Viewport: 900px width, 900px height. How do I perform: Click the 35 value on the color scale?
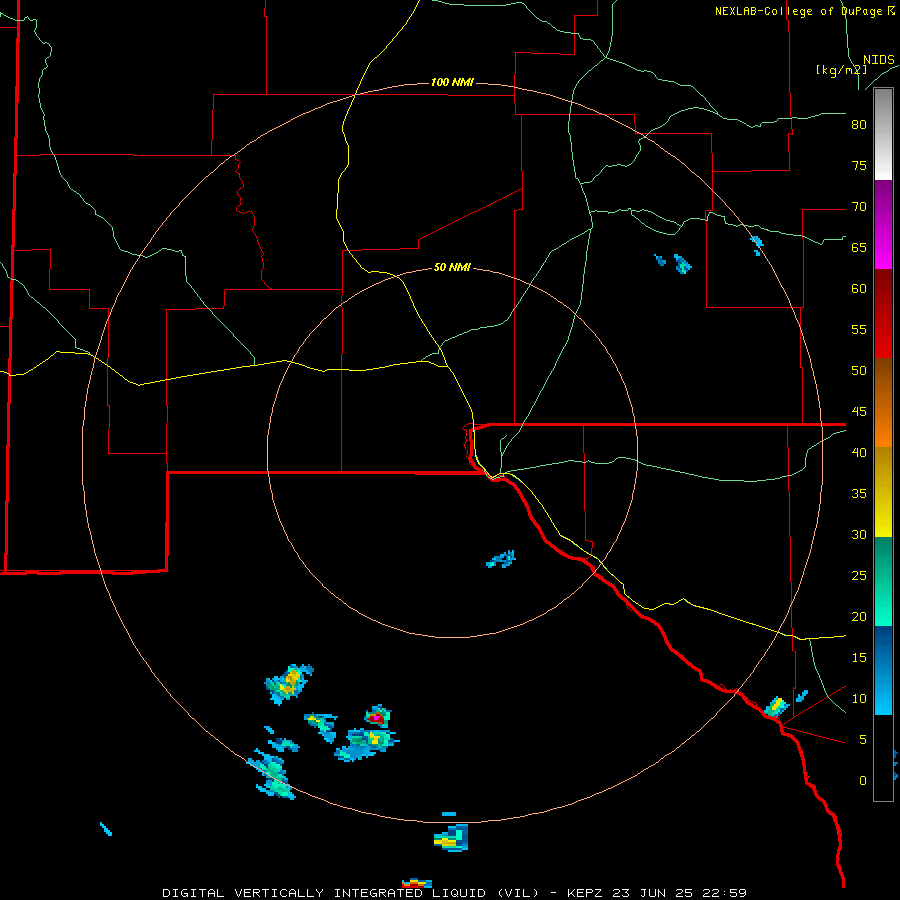[859, 494]
